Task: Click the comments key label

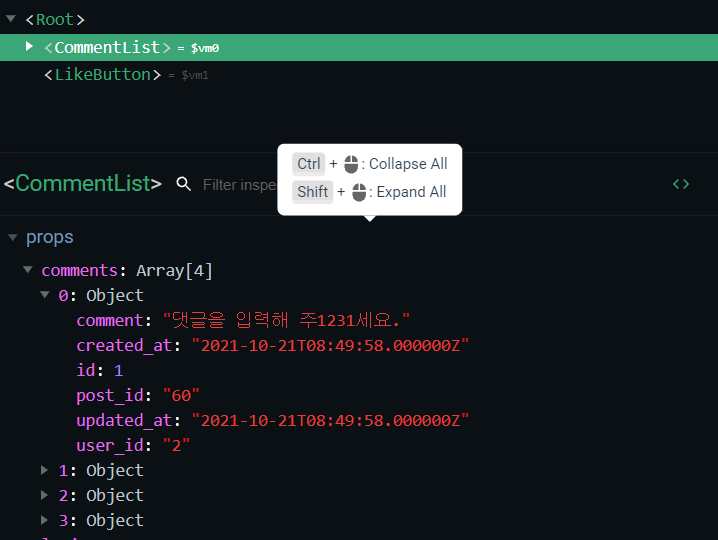Action: (x=80, y=270)
